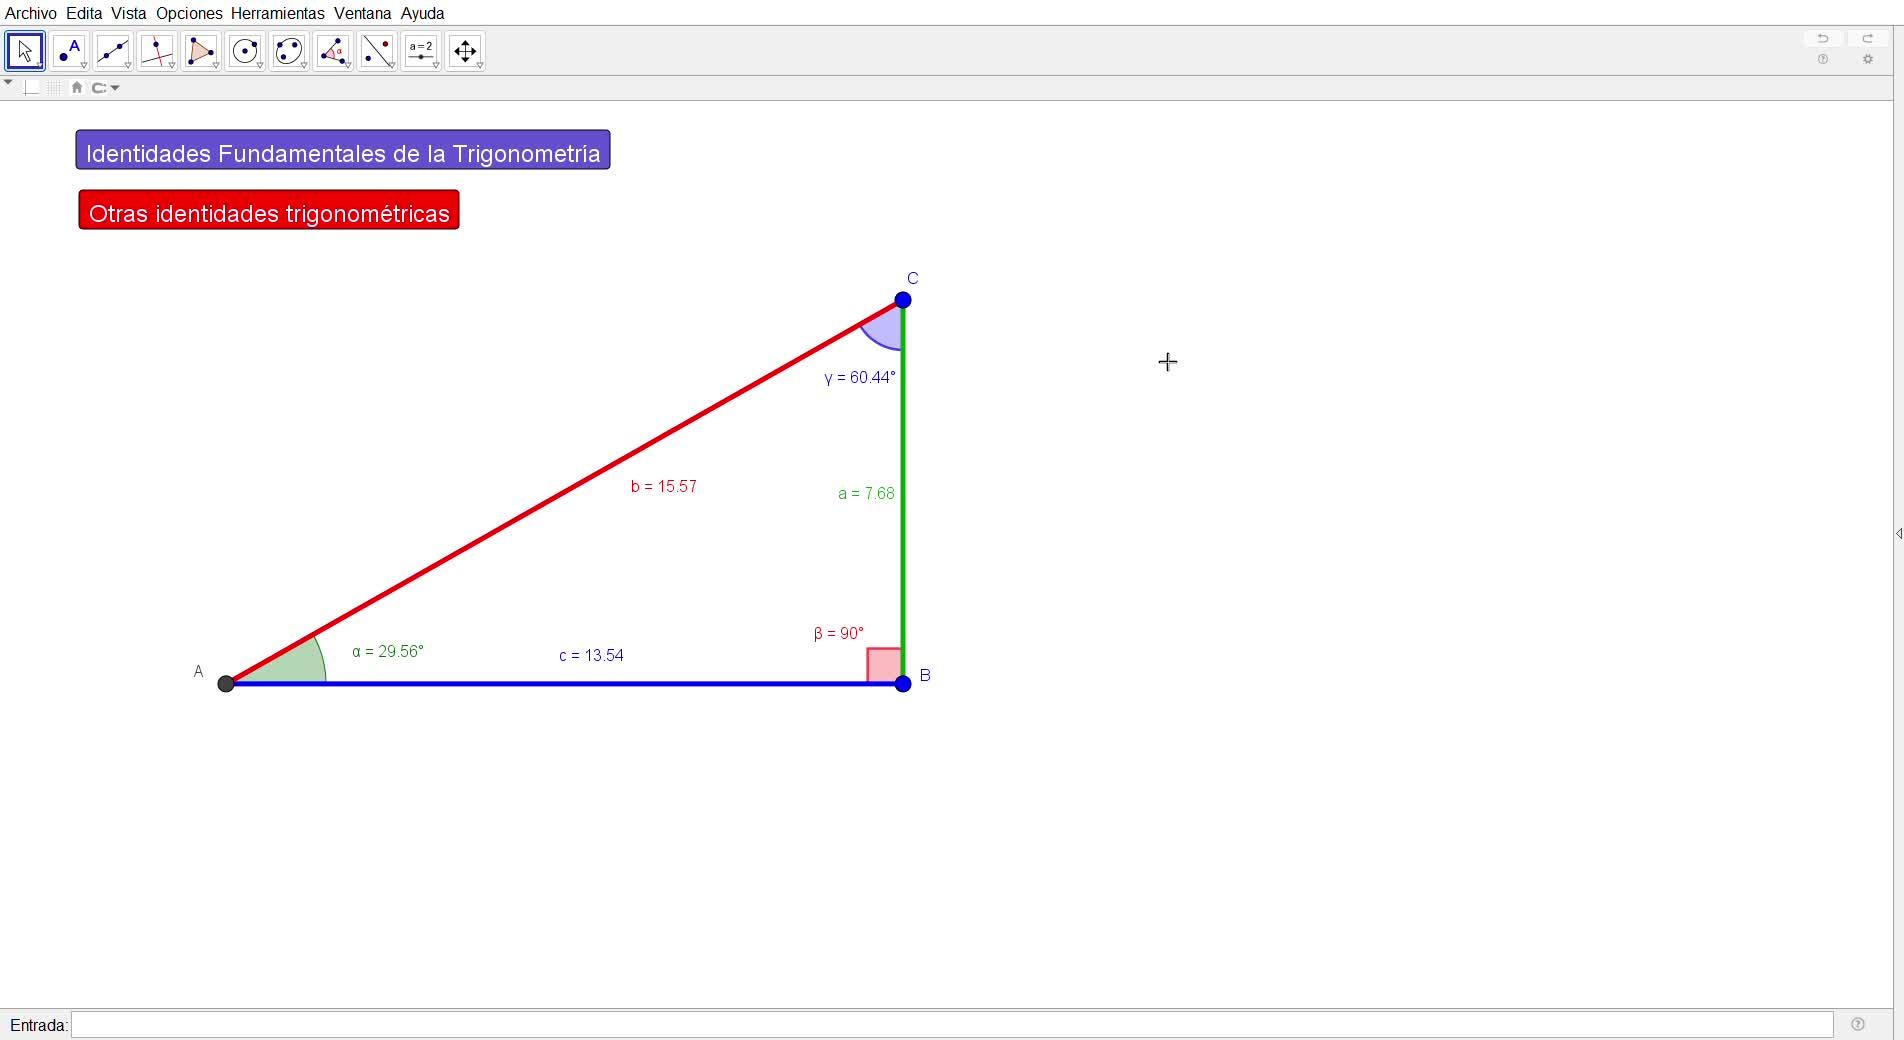1904x1040 pixels.
Task: Toggle grid visibility in style bar
Action: click(54, 88)
